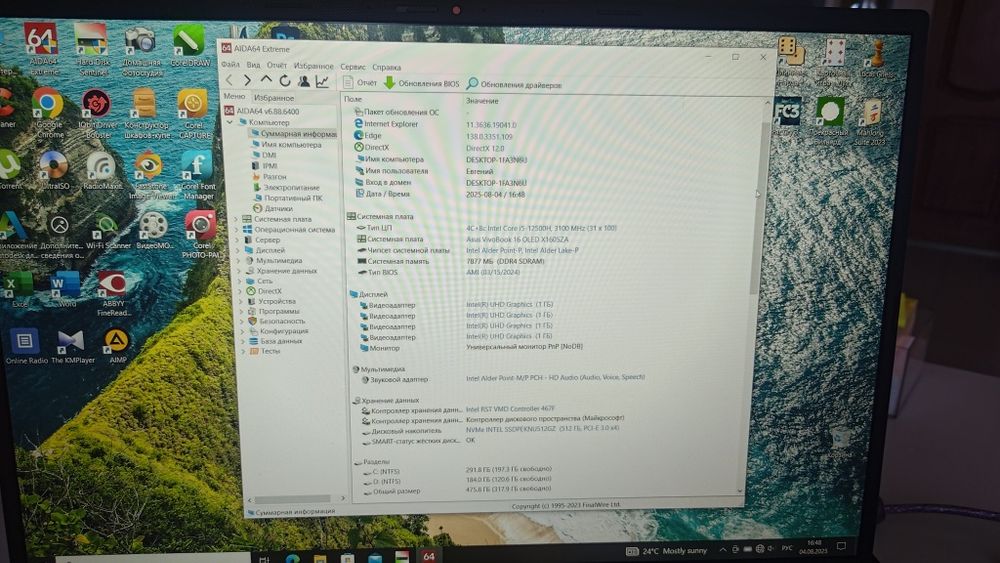Go forward with the AIDA64 toolbar arrow
The height and width of the screenshot is (563, 1000).
[x=247, y=80]
